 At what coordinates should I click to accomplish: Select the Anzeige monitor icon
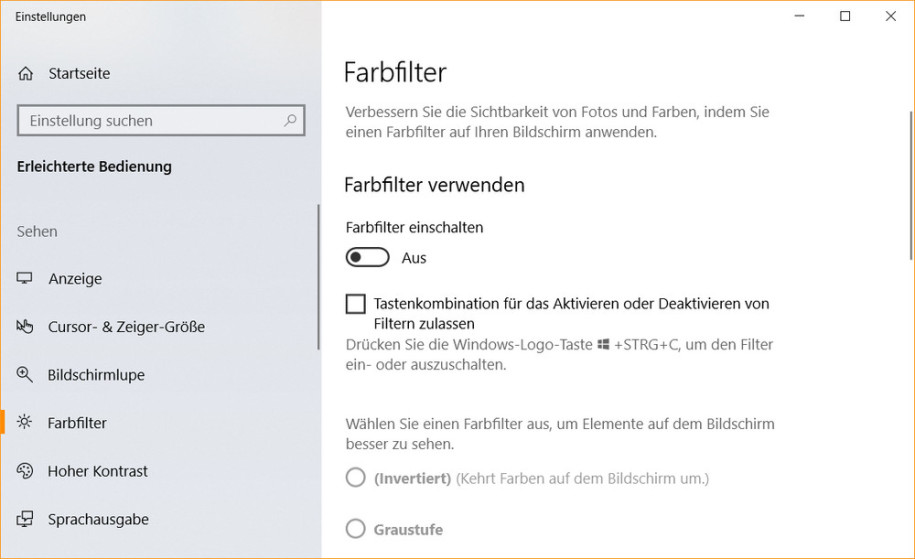(25, 278)
